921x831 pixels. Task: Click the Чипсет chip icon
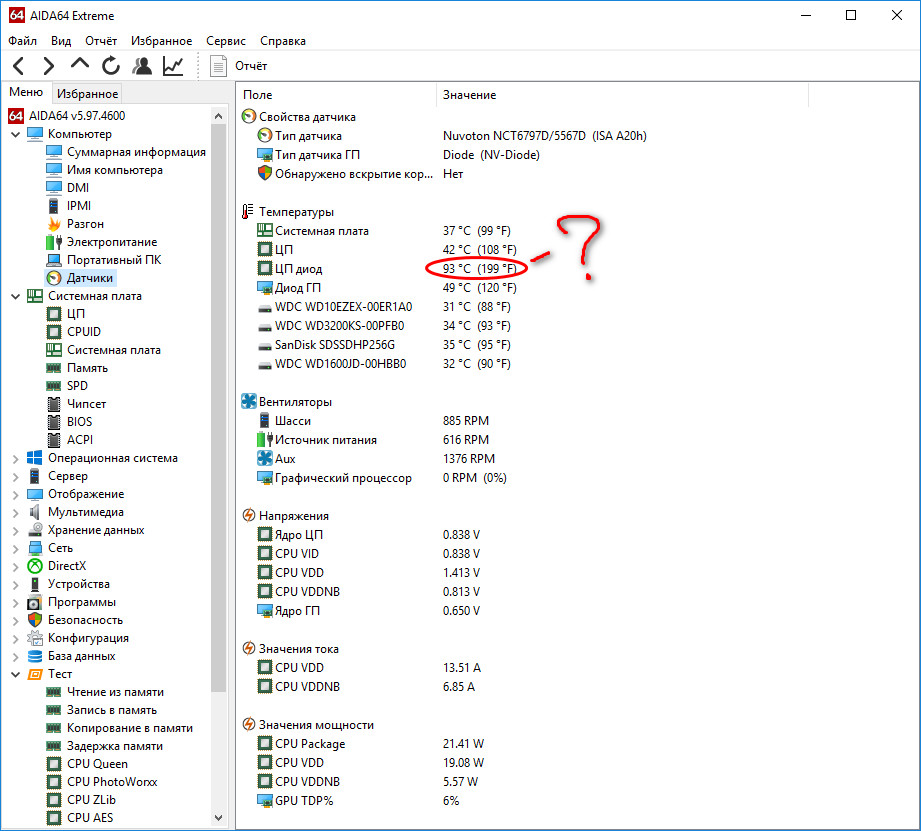pyautogui.click(x=54, y=404)
